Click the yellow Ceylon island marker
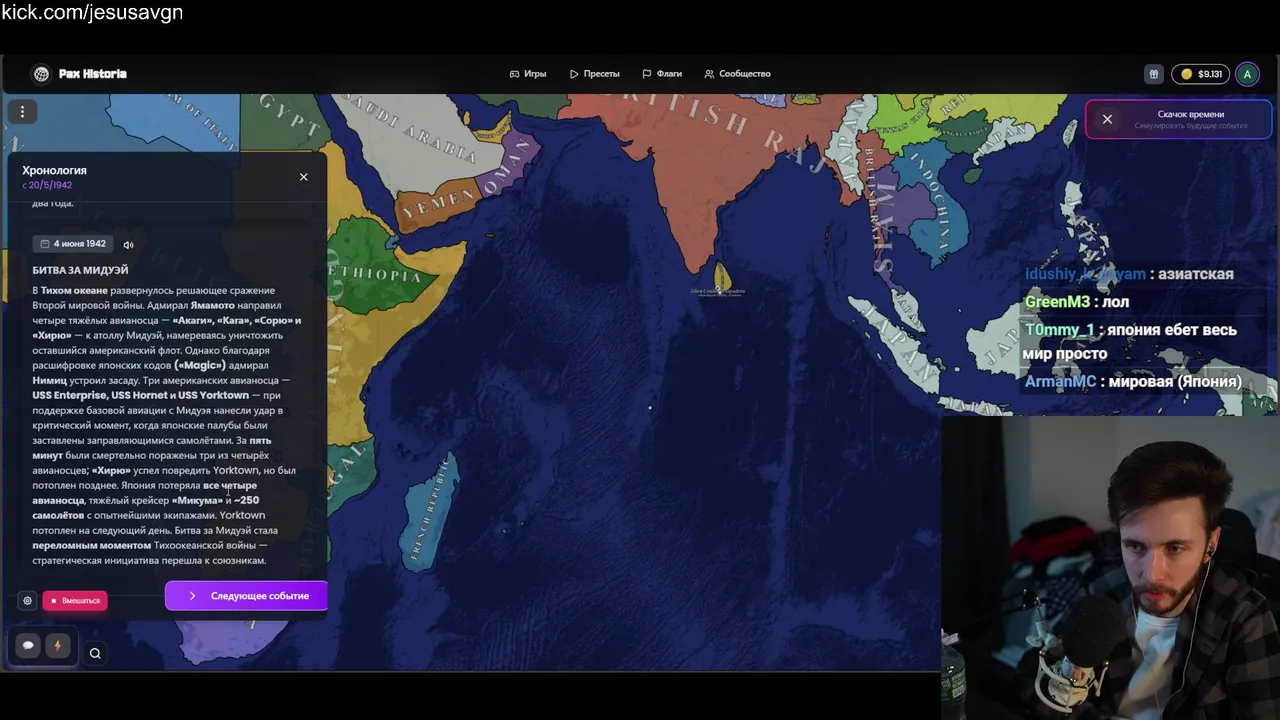 pyautogui.click(x=721, y=277)
